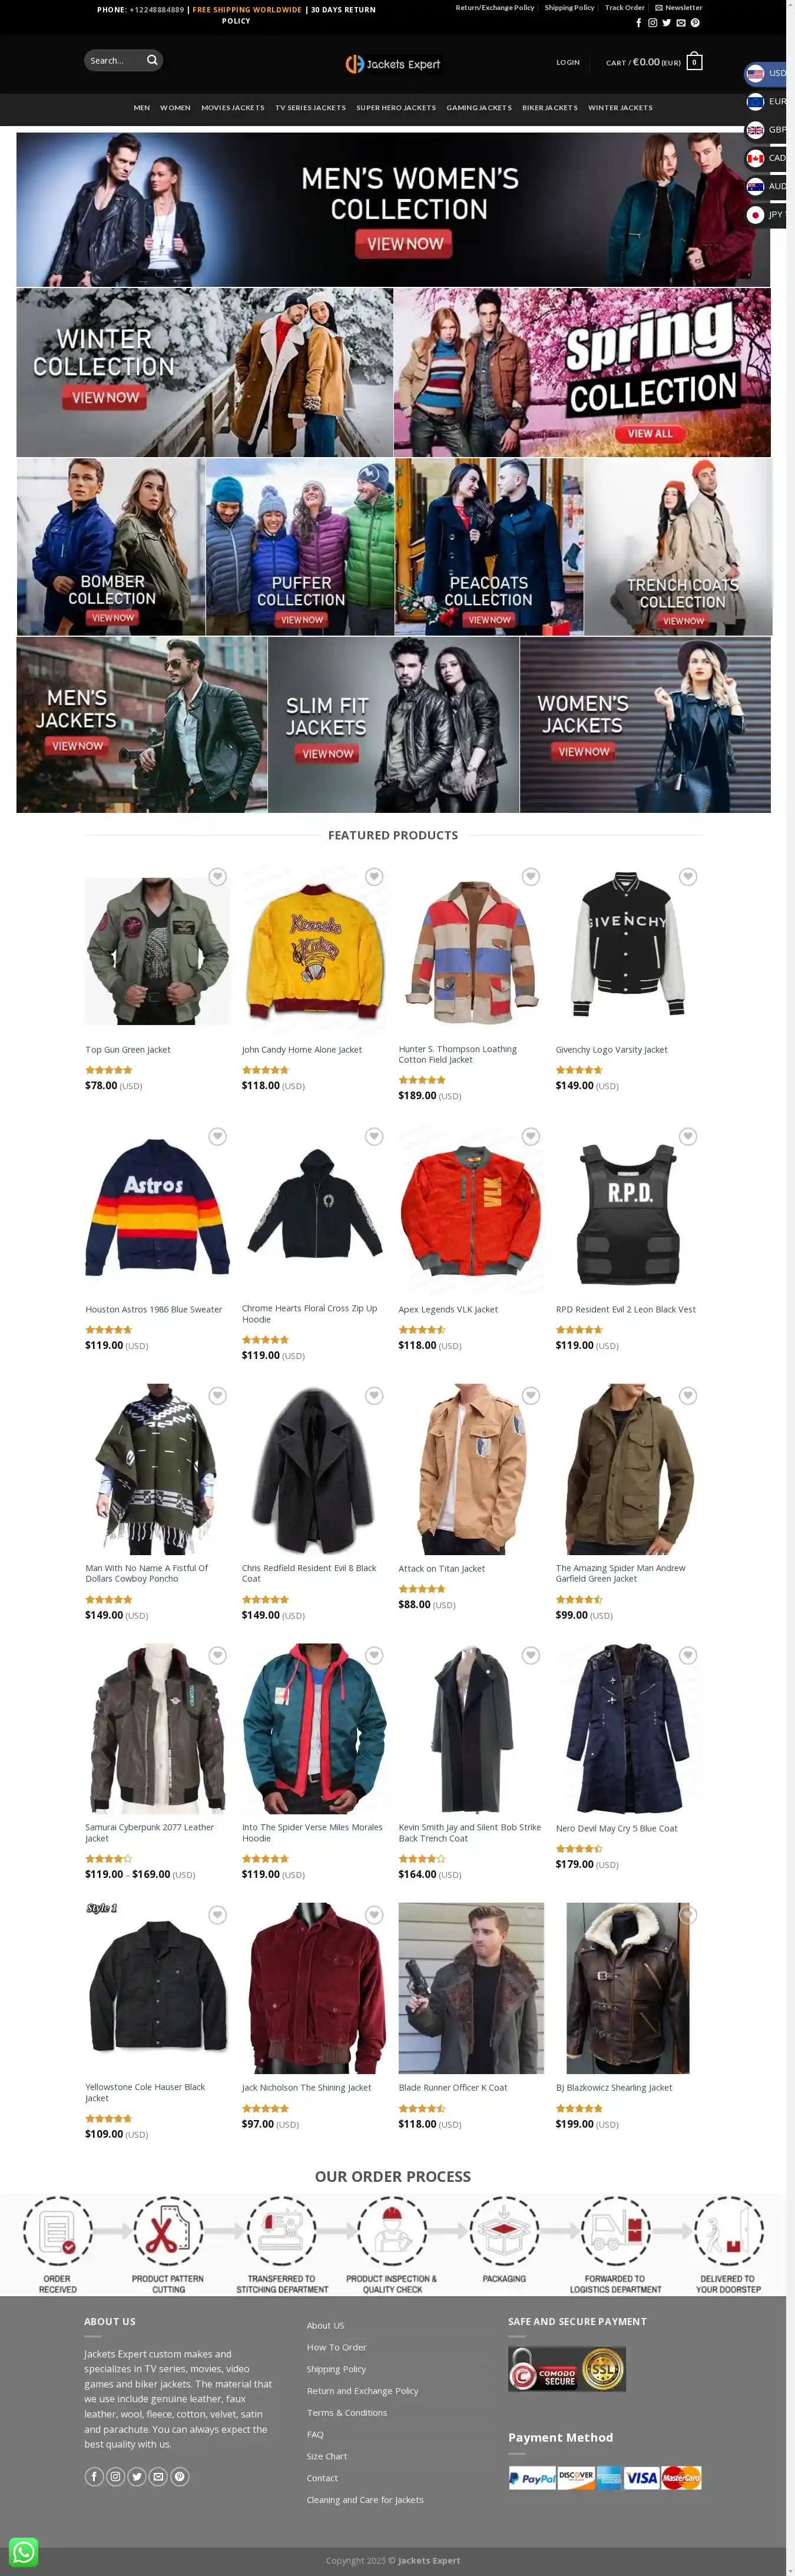This screenshot has height=2576, width=795.
Task: Click the Instagram icon in top bar
Action: point(652,23)
